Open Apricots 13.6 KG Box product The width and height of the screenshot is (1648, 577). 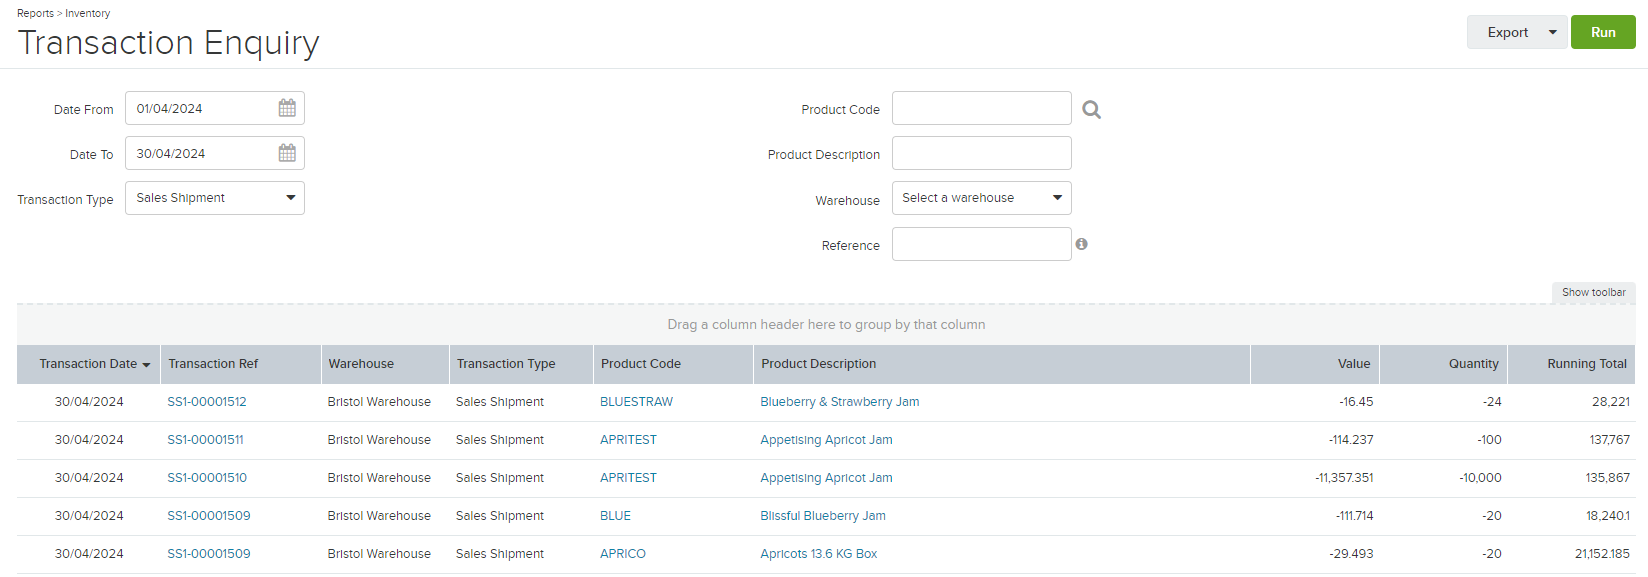click(819, 554)
